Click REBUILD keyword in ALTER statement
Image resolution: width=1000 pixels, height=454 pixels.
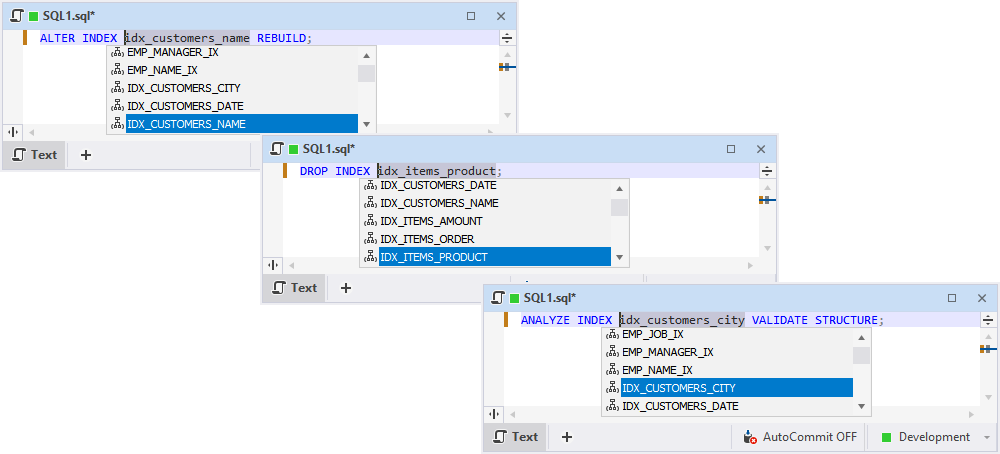[x=281, y=38]
